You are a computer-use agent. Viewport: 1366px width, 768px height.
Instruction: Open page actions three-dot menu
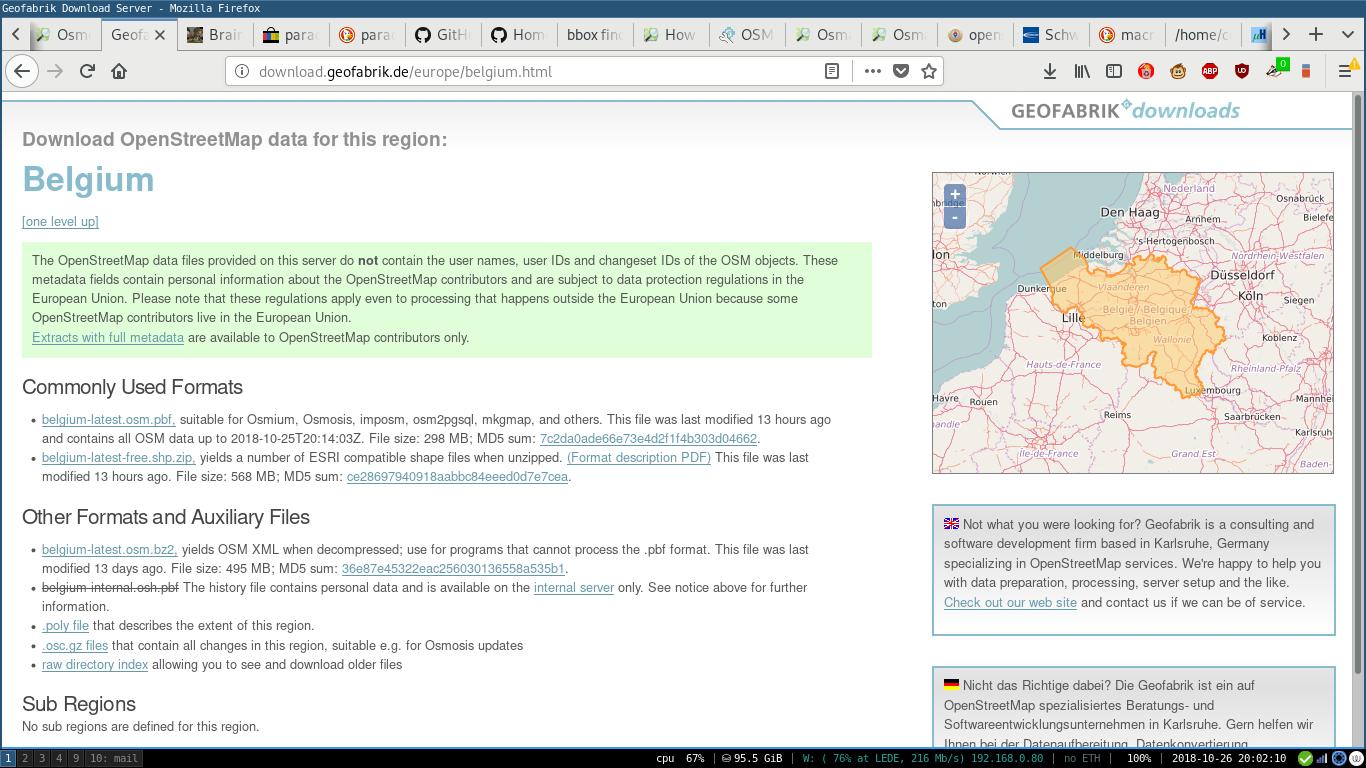tap(872, 71)
